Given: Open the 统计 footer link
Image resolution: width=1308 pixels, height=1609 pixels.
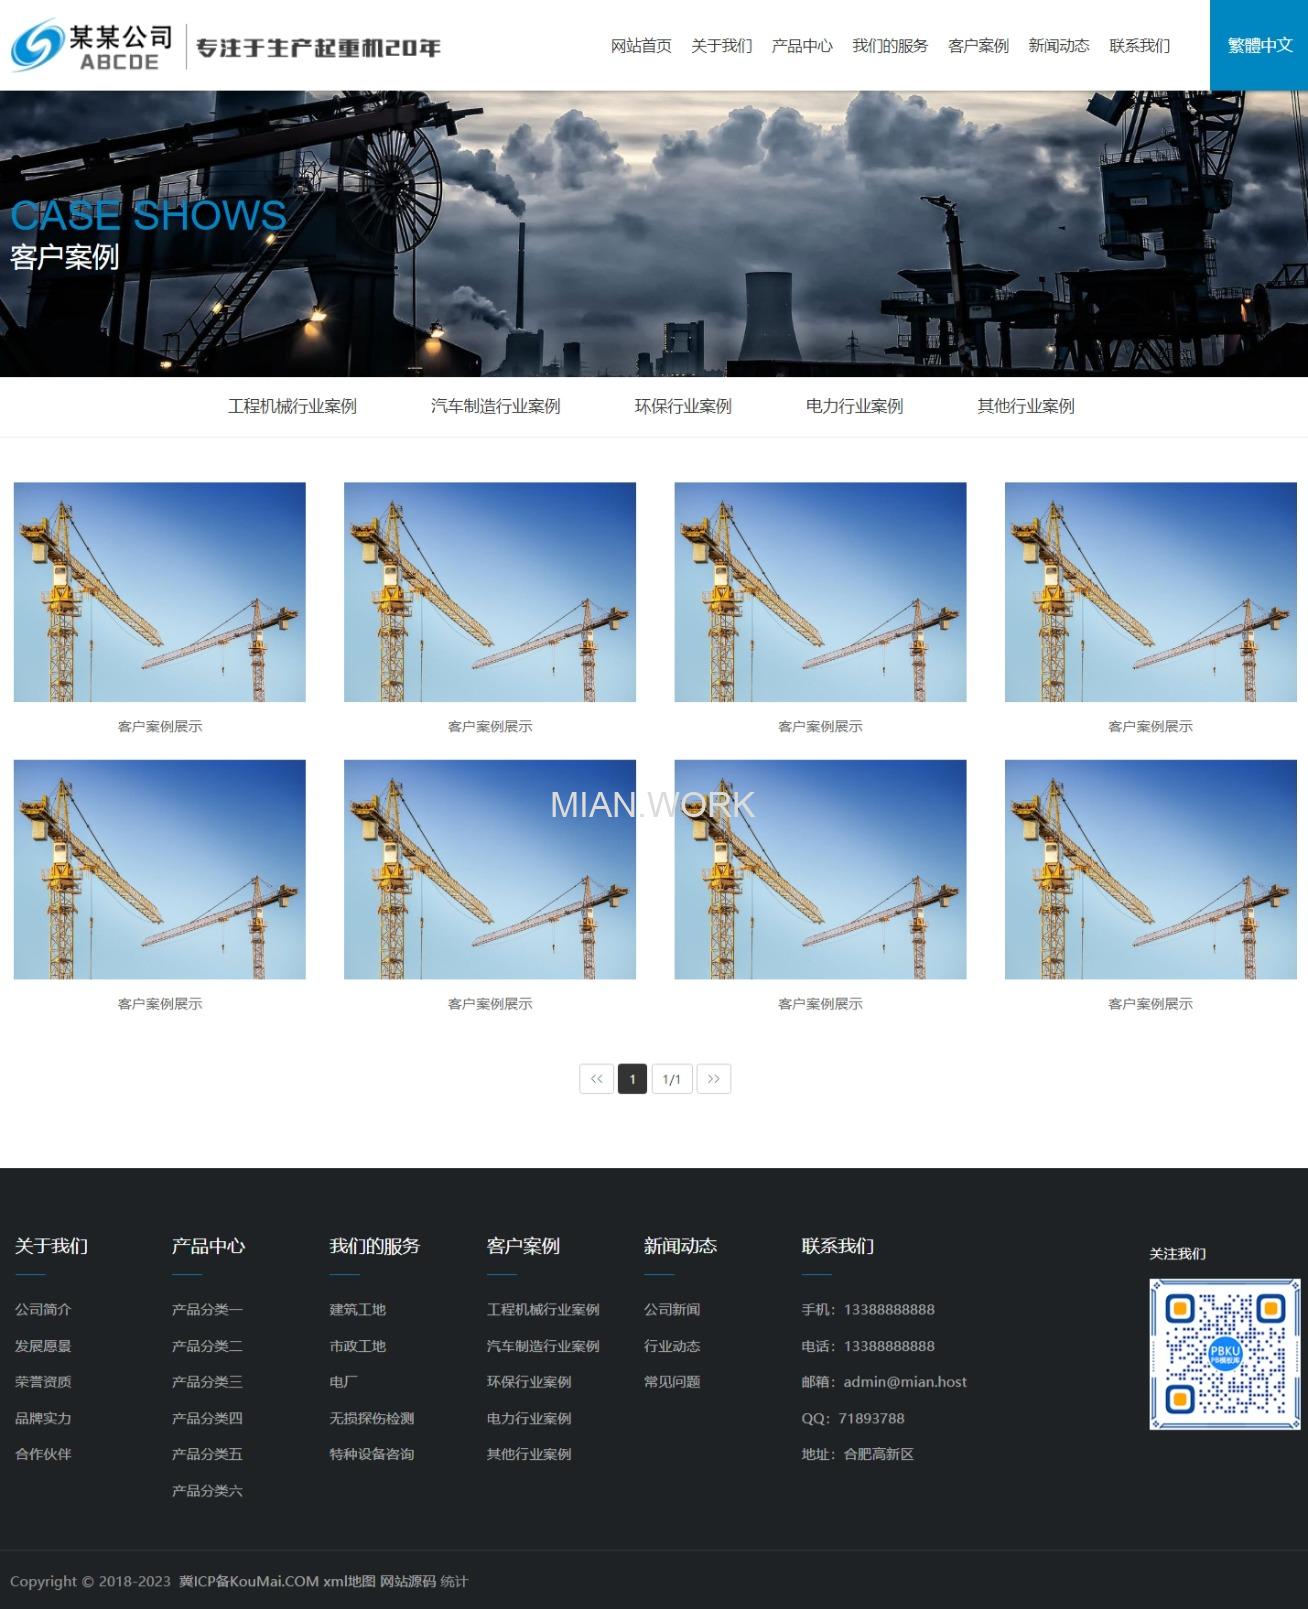Looking at the screenshot, I should 454,1581.
